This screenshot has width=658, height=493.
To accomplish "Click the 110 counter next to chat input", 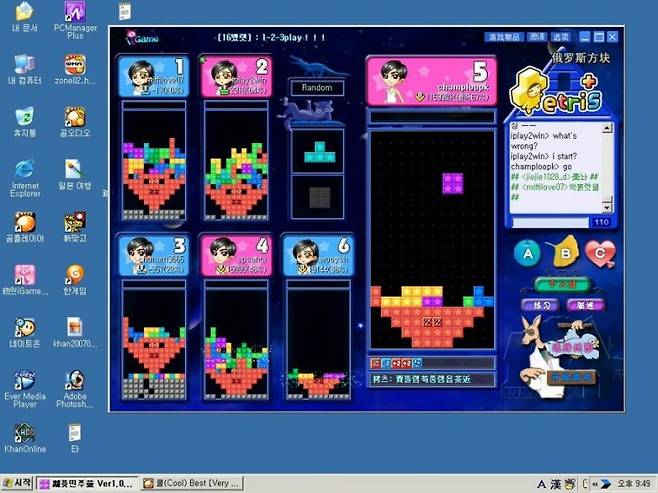I will pyautogui.click(x=602, y=222).
